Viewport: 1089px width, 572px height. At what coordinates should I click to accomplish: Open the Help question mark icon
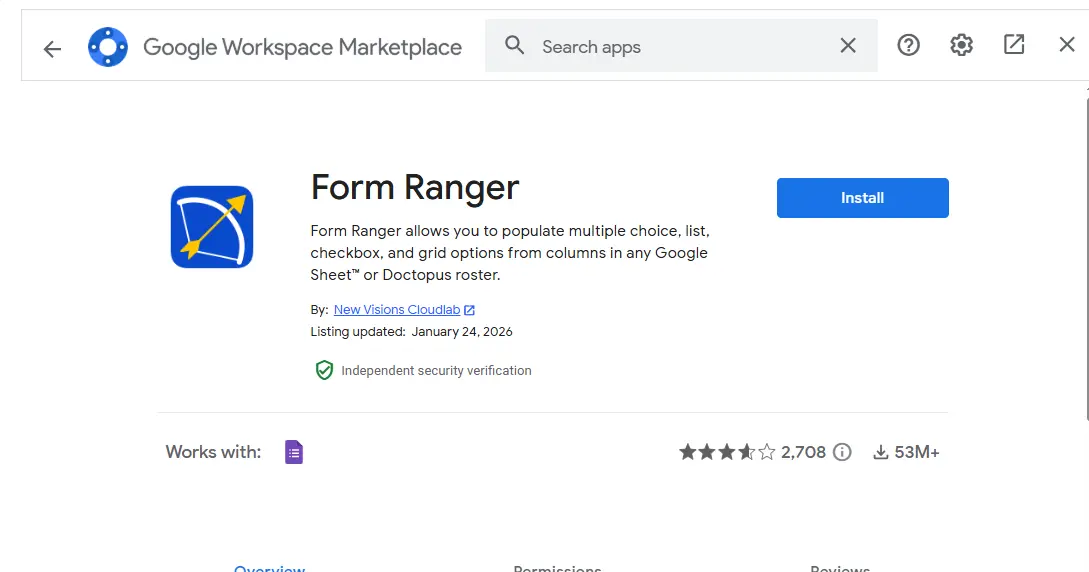908,45
